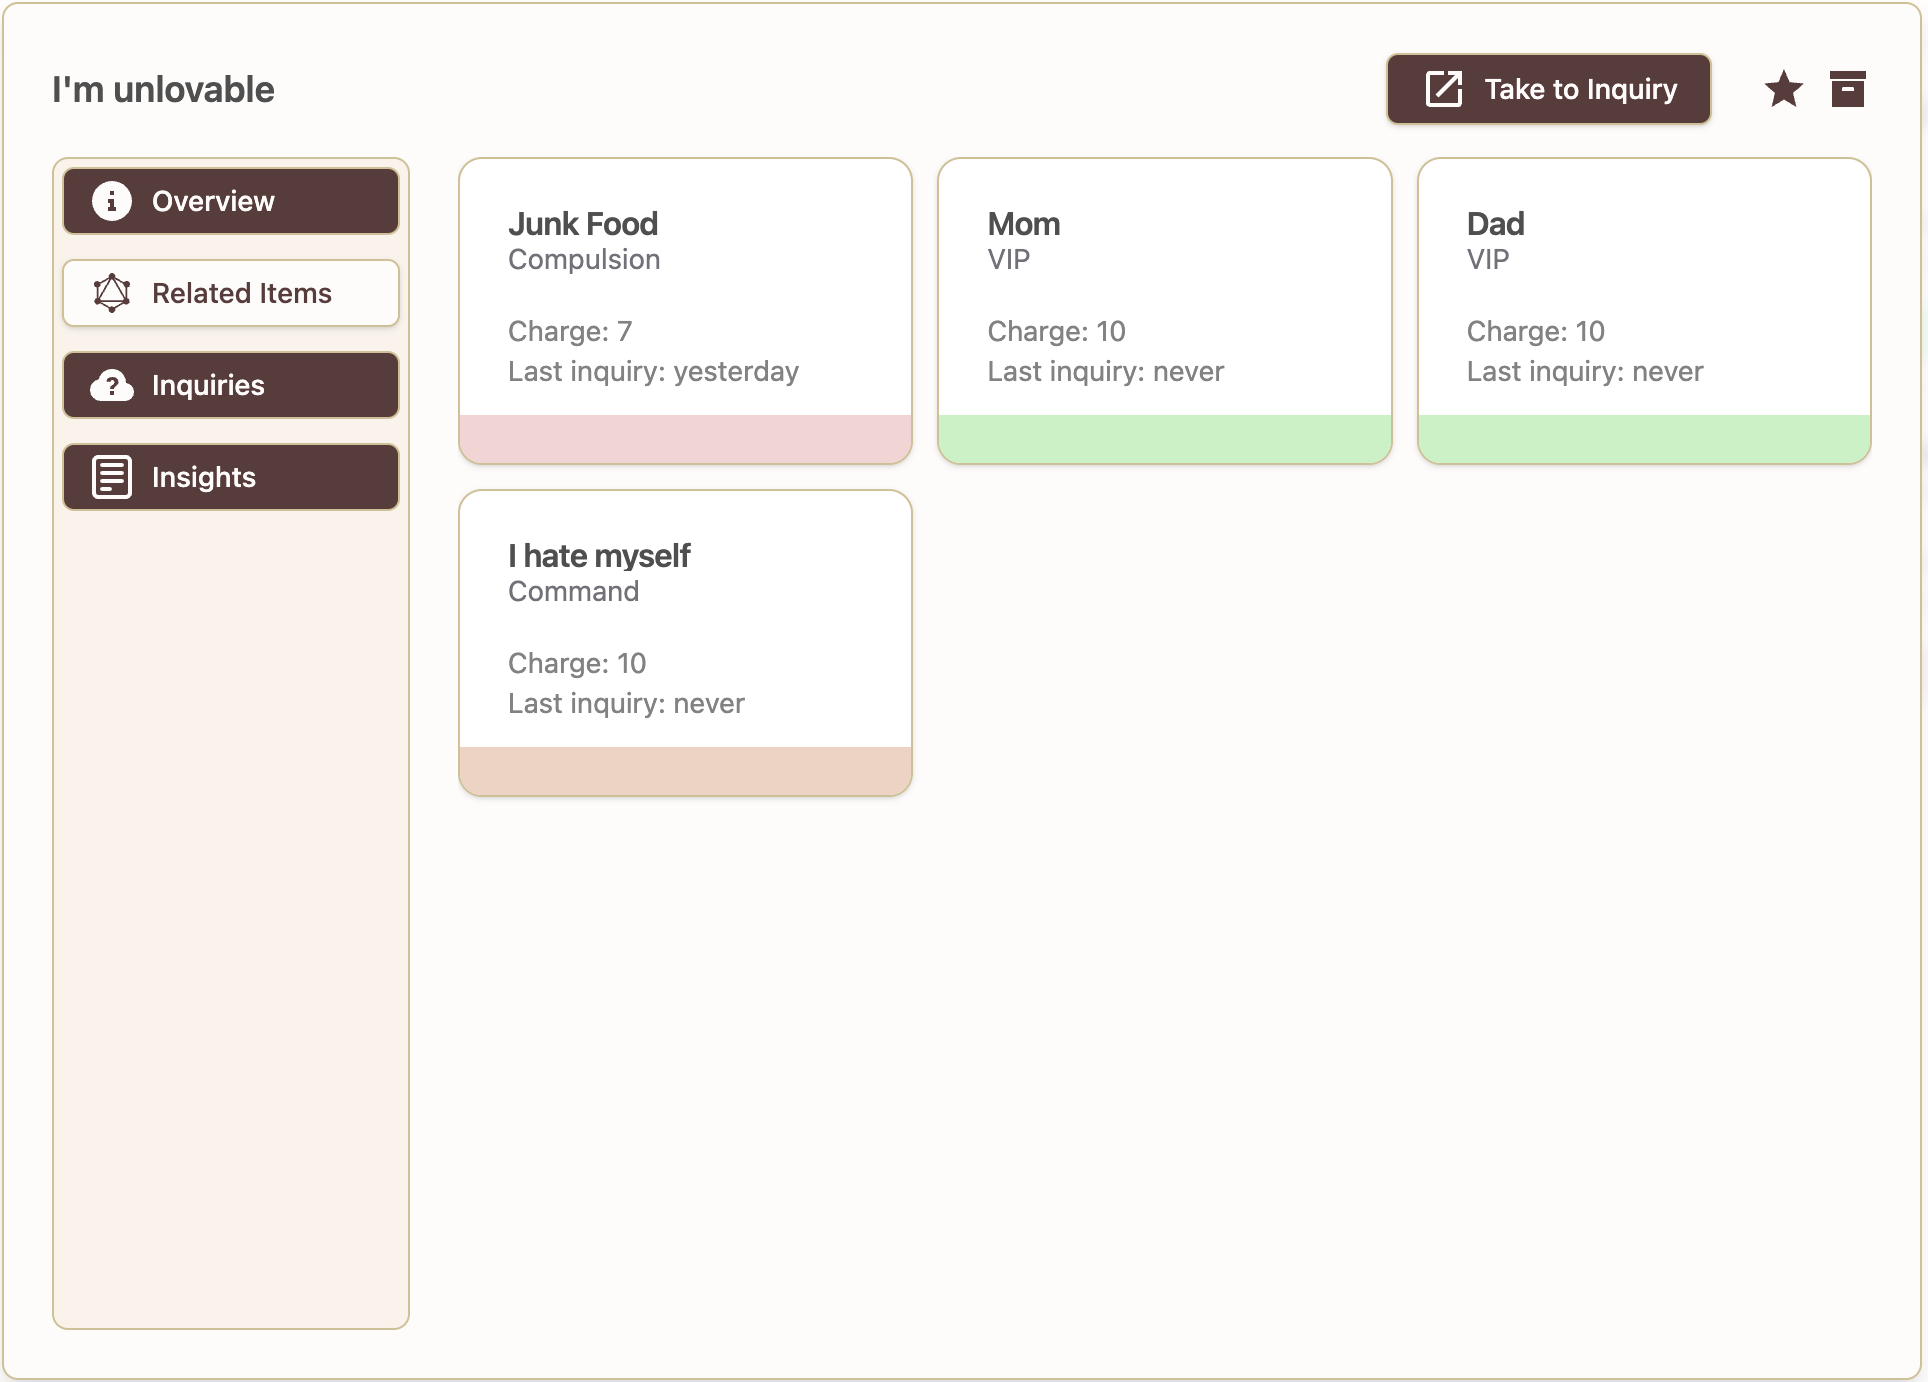Click the document icon on Insights
The image size is (1928, 1382).
[112, 477]
